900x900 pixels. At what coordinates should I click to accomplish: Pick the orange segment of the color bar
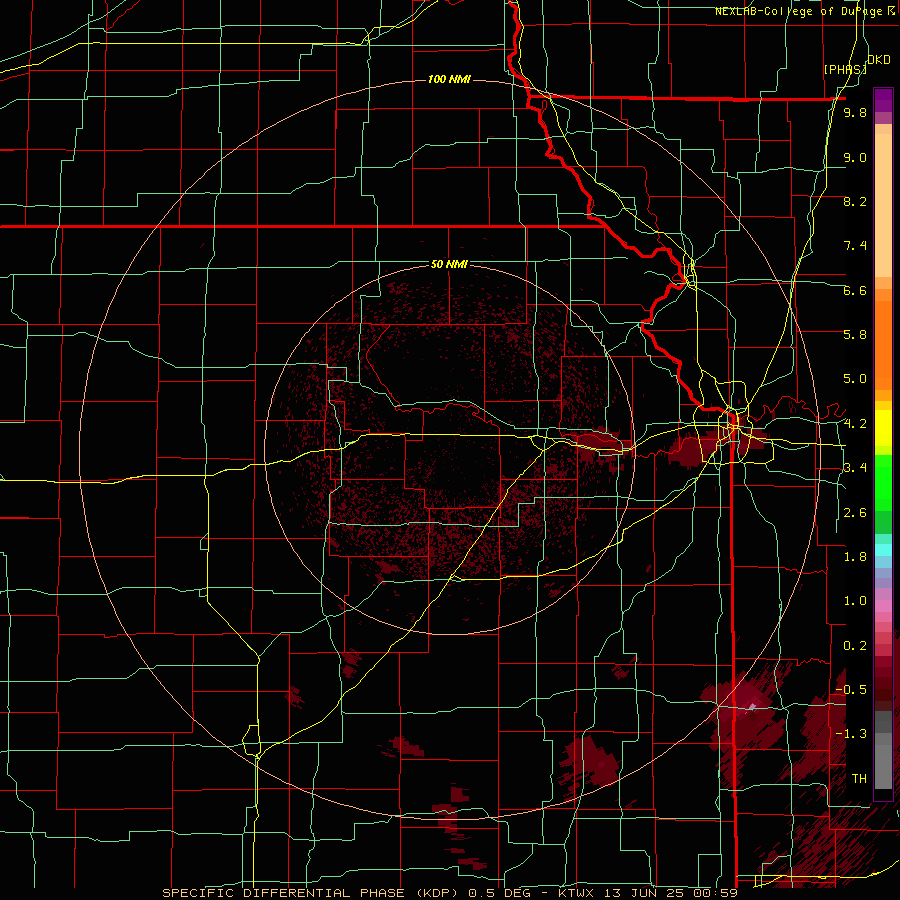[x=883, y=344]
